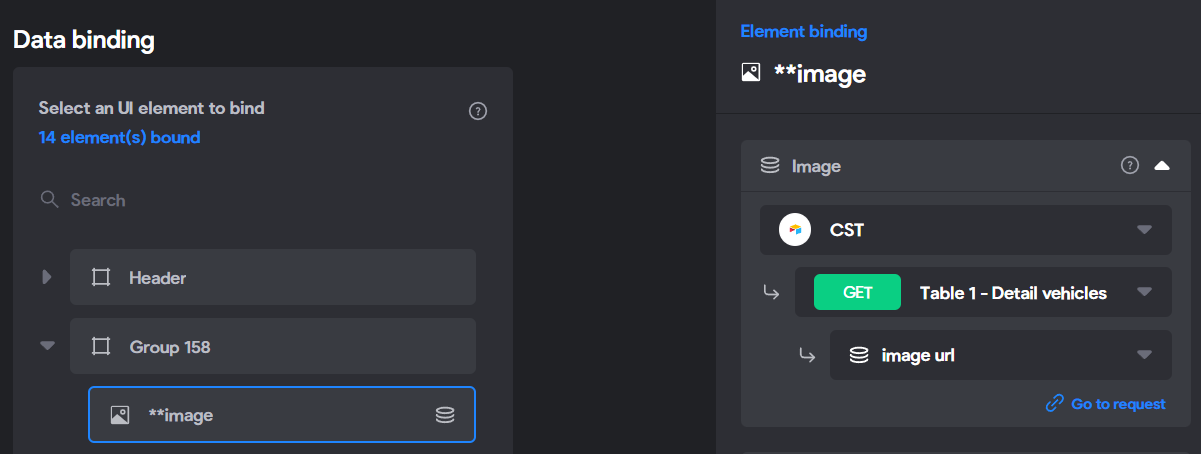
Task: Click the 14 element(s) bound link
Action: point(119,137)
